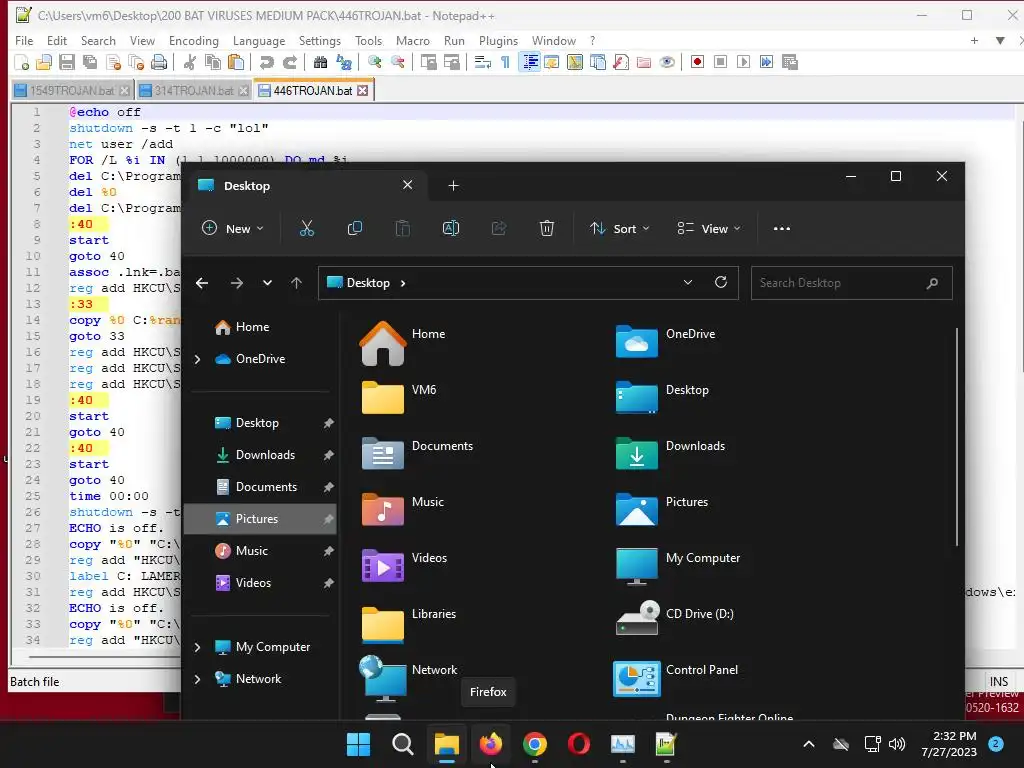Click Explorer Delete trash icon
The image size is (1024, 768).
pyautogui.click(x=547, y=229)
